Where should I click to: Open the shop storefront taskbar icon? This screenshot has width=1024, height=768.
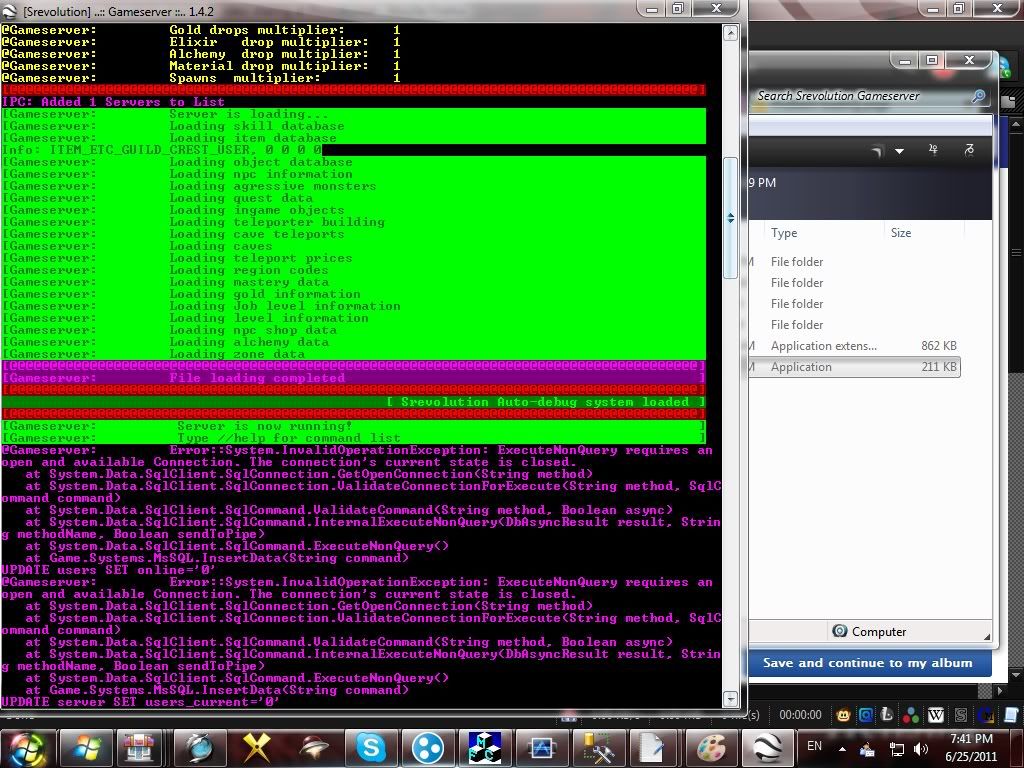[x=138, y=748]
